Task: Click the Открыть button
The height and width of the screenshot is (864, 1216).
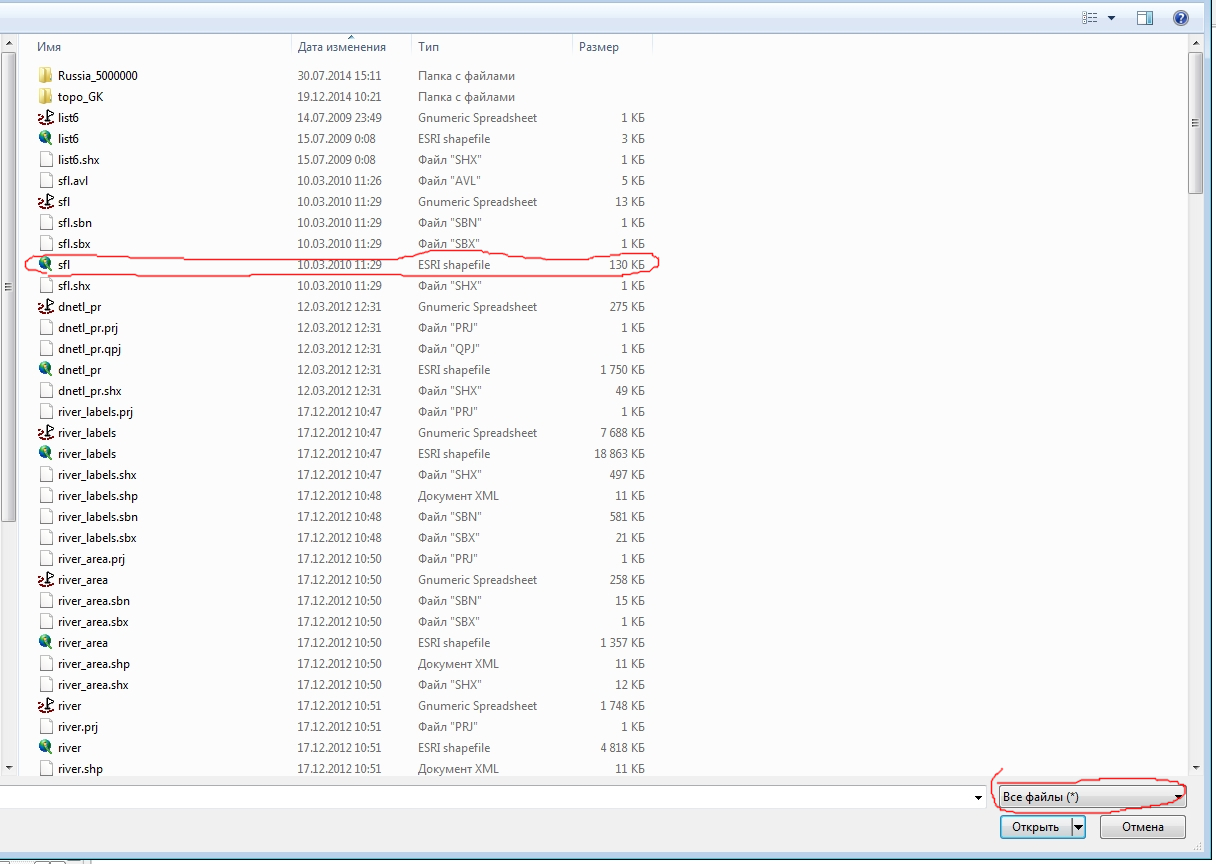Action: pyautogui.click(x=1035, y=827)
